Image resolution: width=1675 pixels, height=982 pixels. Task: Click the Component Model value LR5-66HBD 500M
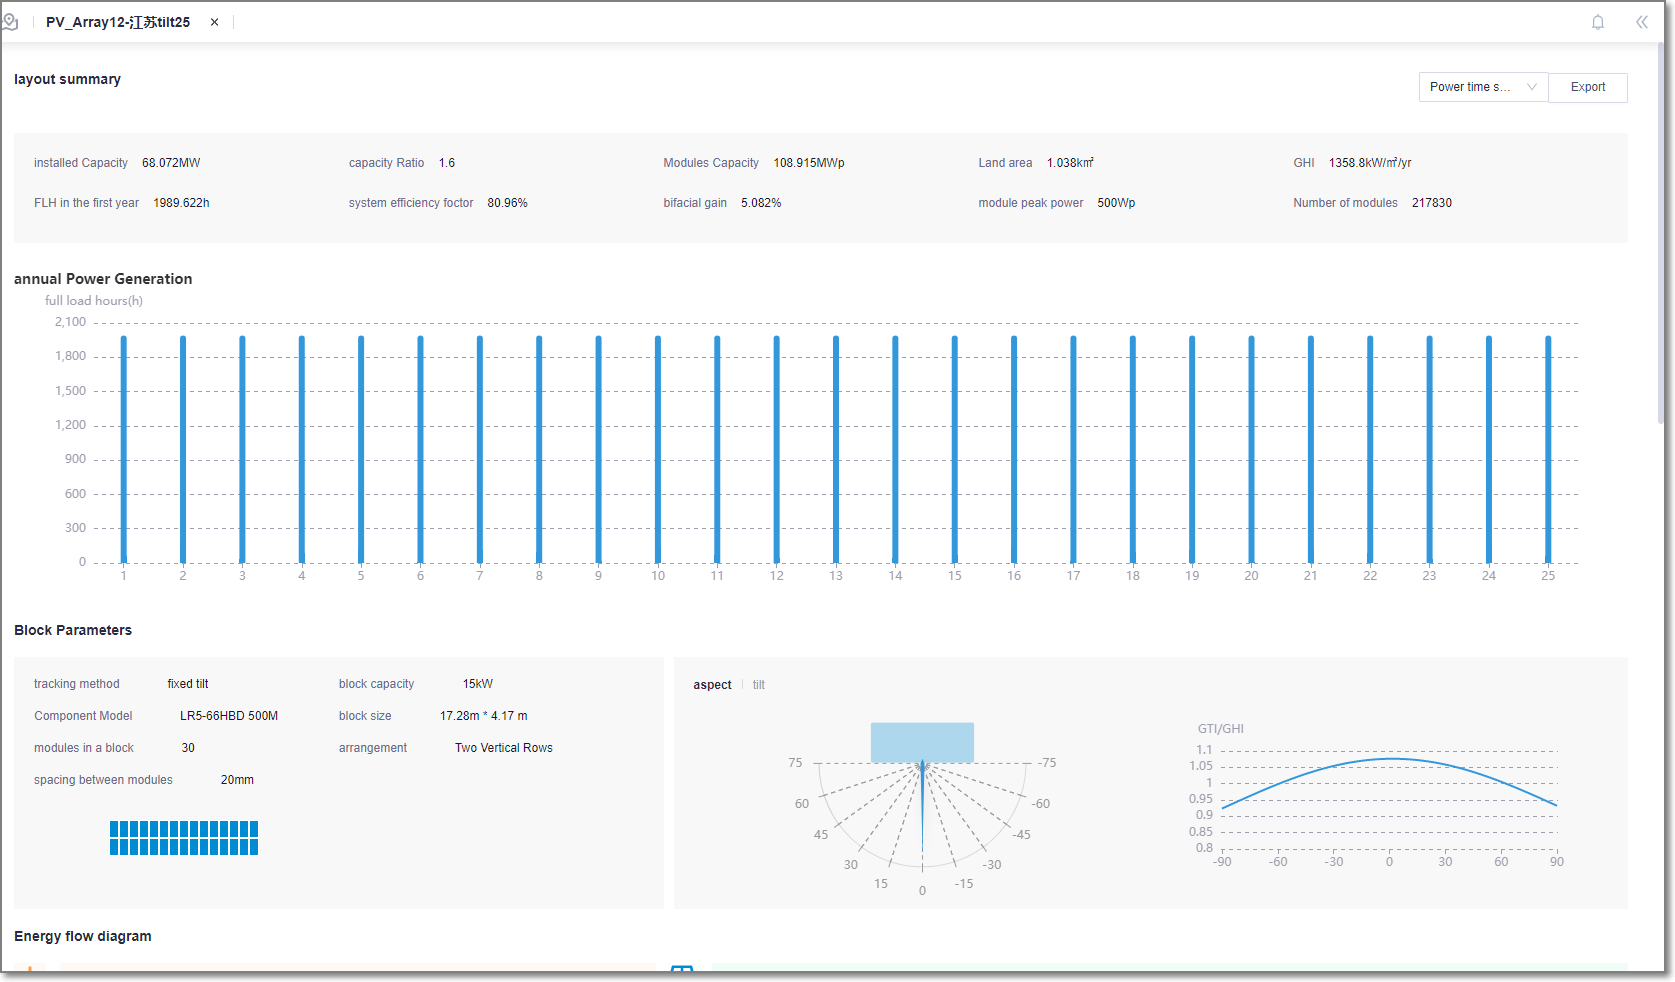[x=229, y=716]
